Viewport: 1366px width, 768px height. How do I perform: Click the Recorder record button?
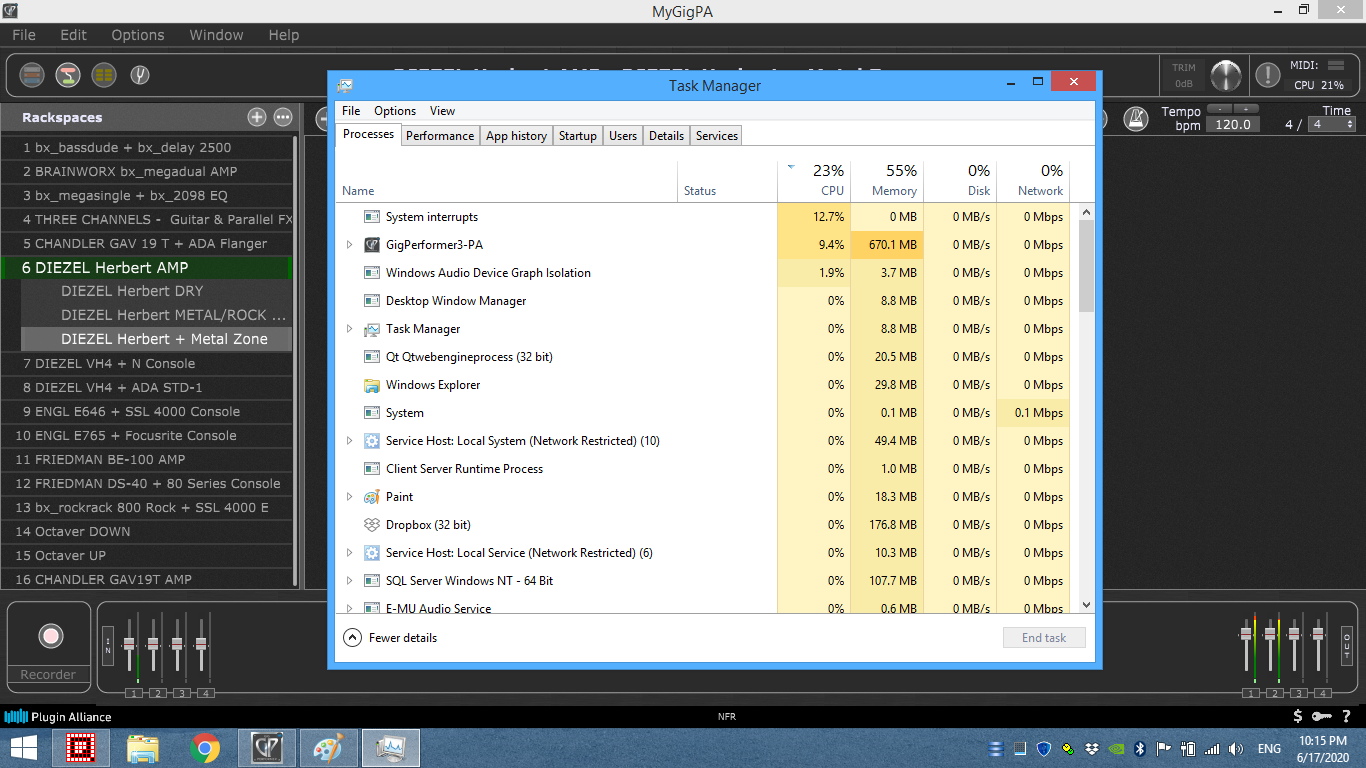(x=51, y=636)
